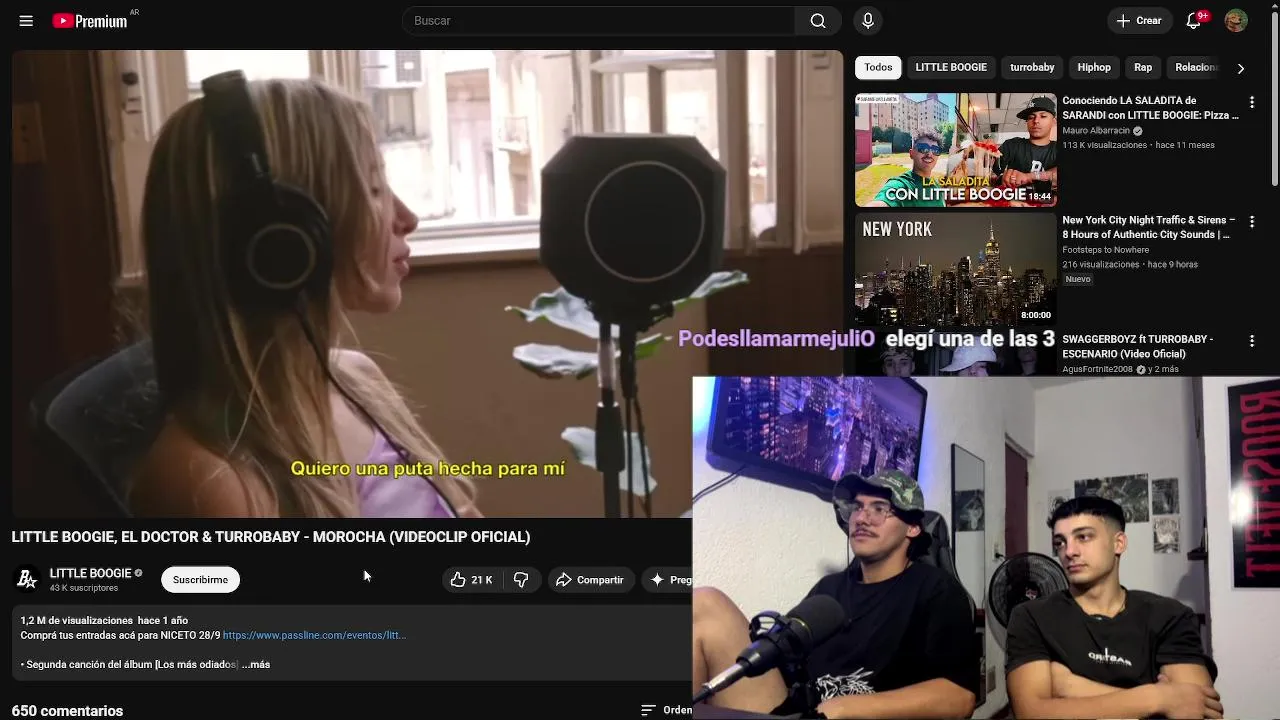Screen dimensions: 1280x720
Task: Click the 1,2 M de visualizaciones text
Action: [76, 621]
